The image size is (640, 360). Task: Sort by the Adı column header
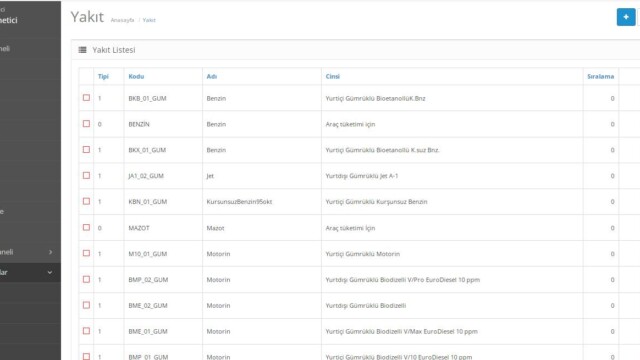point(212,76)
